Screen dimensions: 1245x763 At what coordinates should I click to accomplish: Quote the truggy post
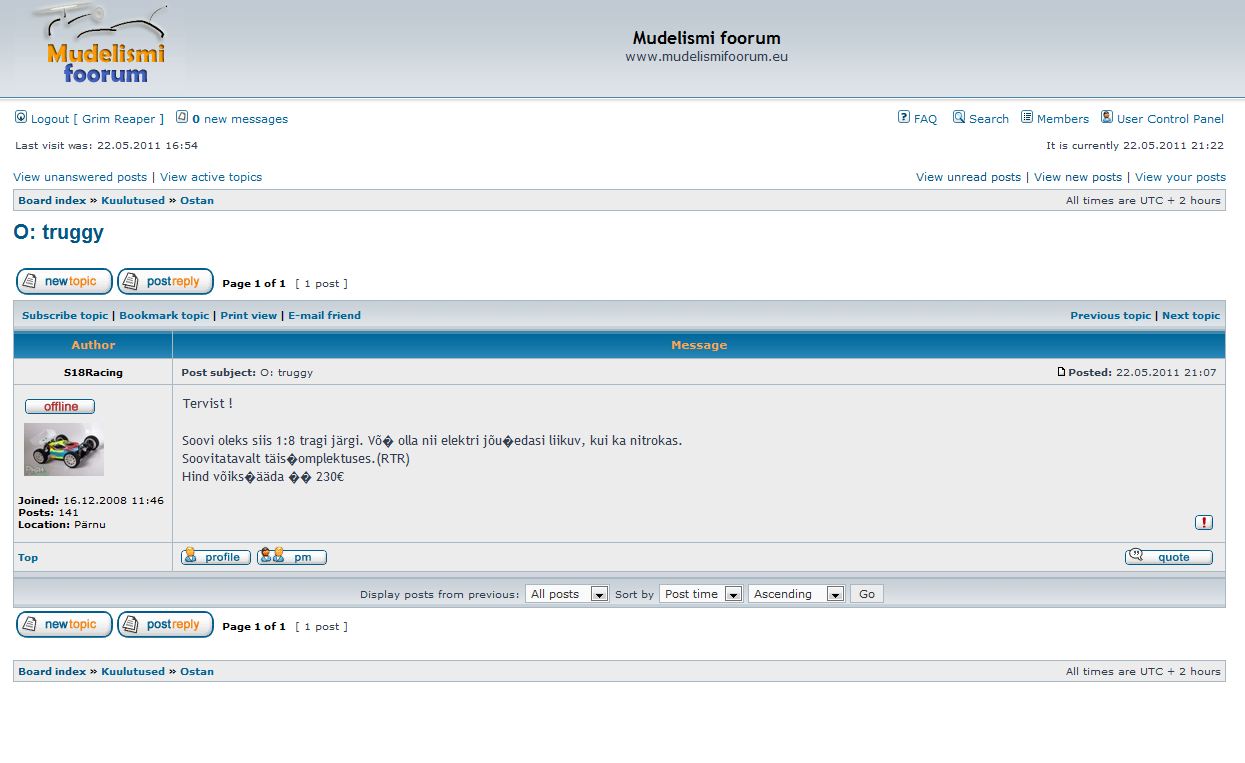point(1168,557)
